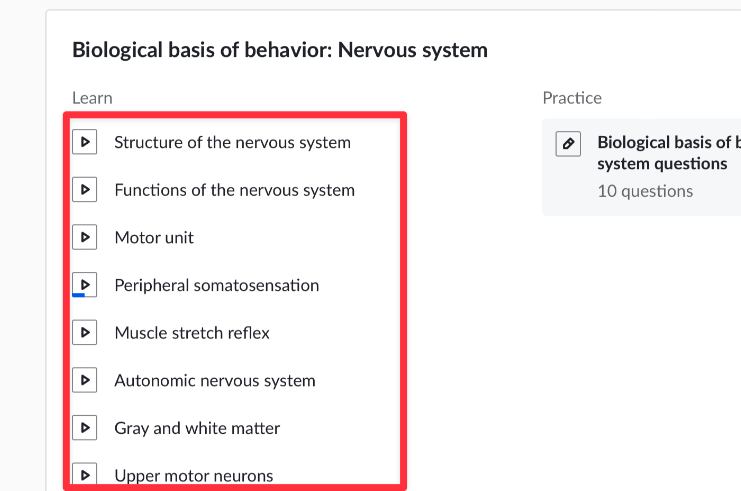Select the Gray and white matter link
Screen dimensions: 741x491
click(197, 428)
